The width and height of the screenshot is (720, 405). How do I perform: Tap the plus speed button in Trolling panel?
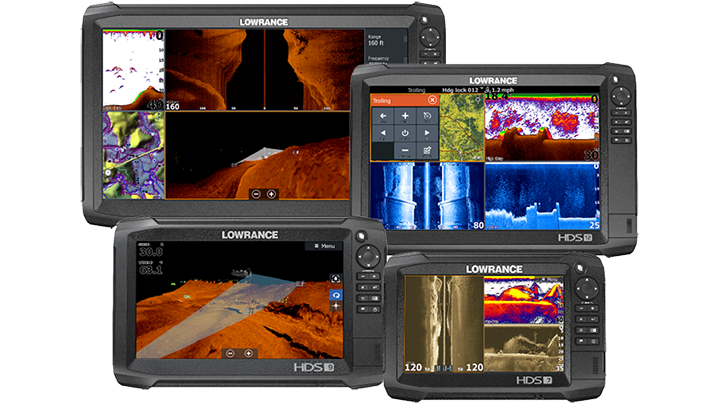405,116
